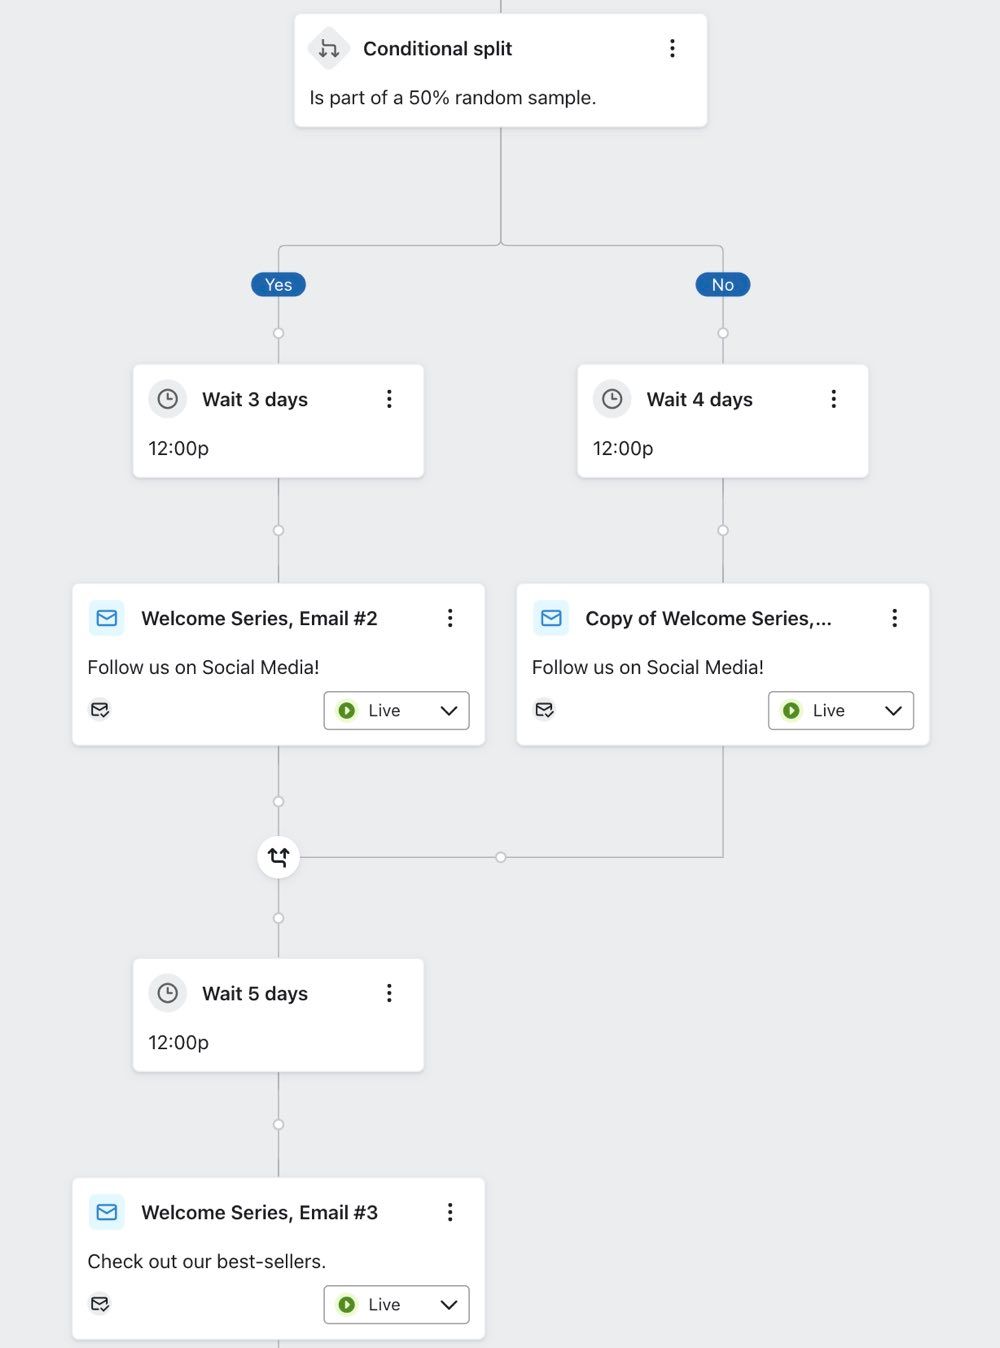Screen dimensions: 1000x1348
Task: Click the Yes branch label
Action: pyautogui.click(x=277, y=284)
